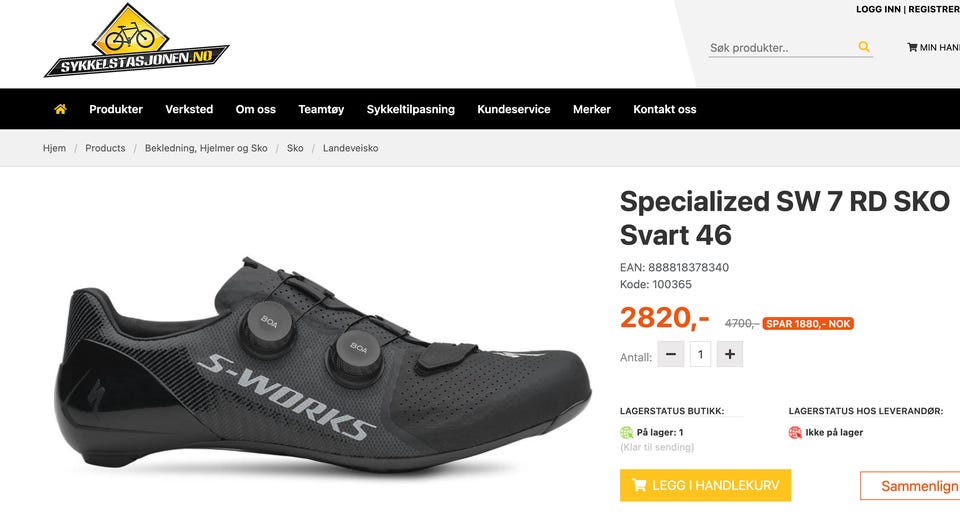Click the Sammenlign button
Viewport: 960px width, 512px height.
coord(910,486)
